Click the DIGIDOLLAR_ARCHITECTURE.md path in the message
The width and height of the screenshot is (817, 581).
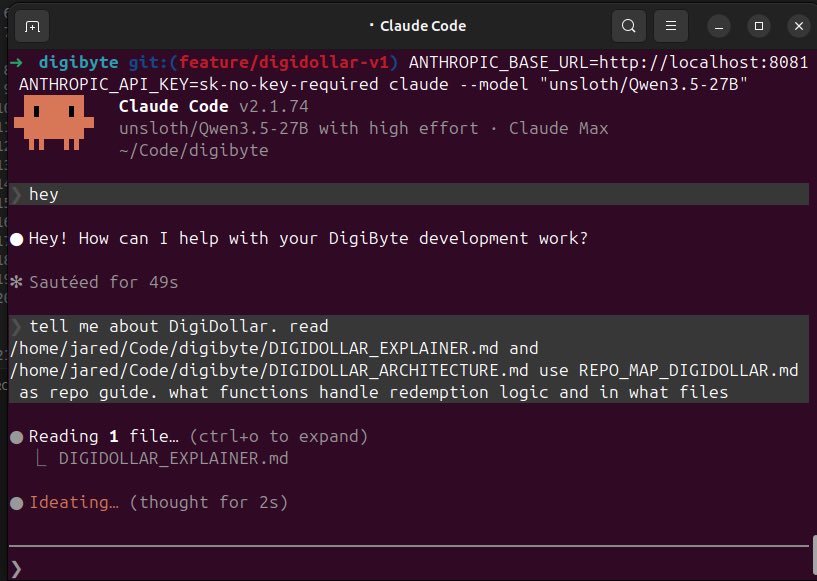tap(269, 370)
